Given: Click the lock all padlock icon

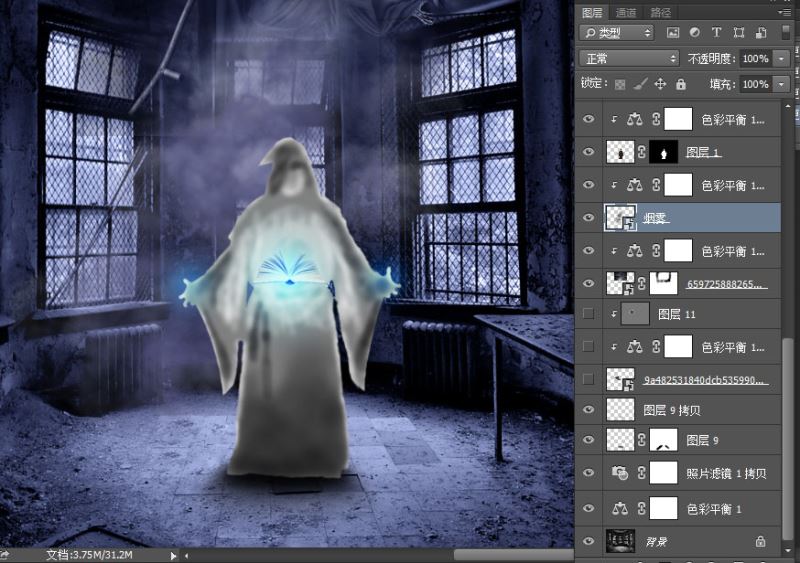Looking at the screenshot, I should coord(681,85).
